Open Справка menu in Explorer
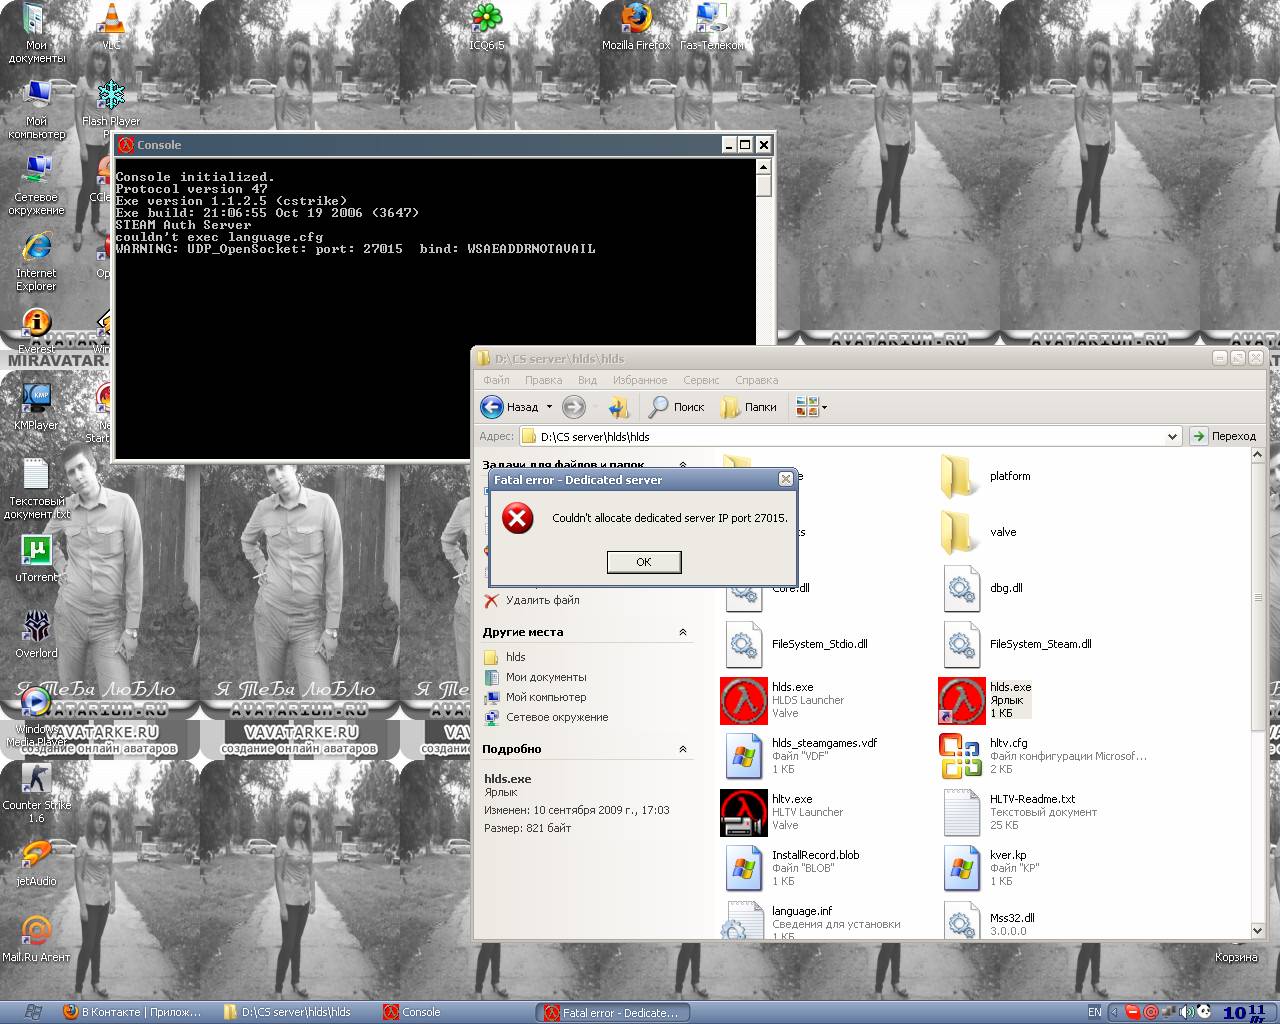Viewport: 1280px width, 1024px height. (756, 380)
